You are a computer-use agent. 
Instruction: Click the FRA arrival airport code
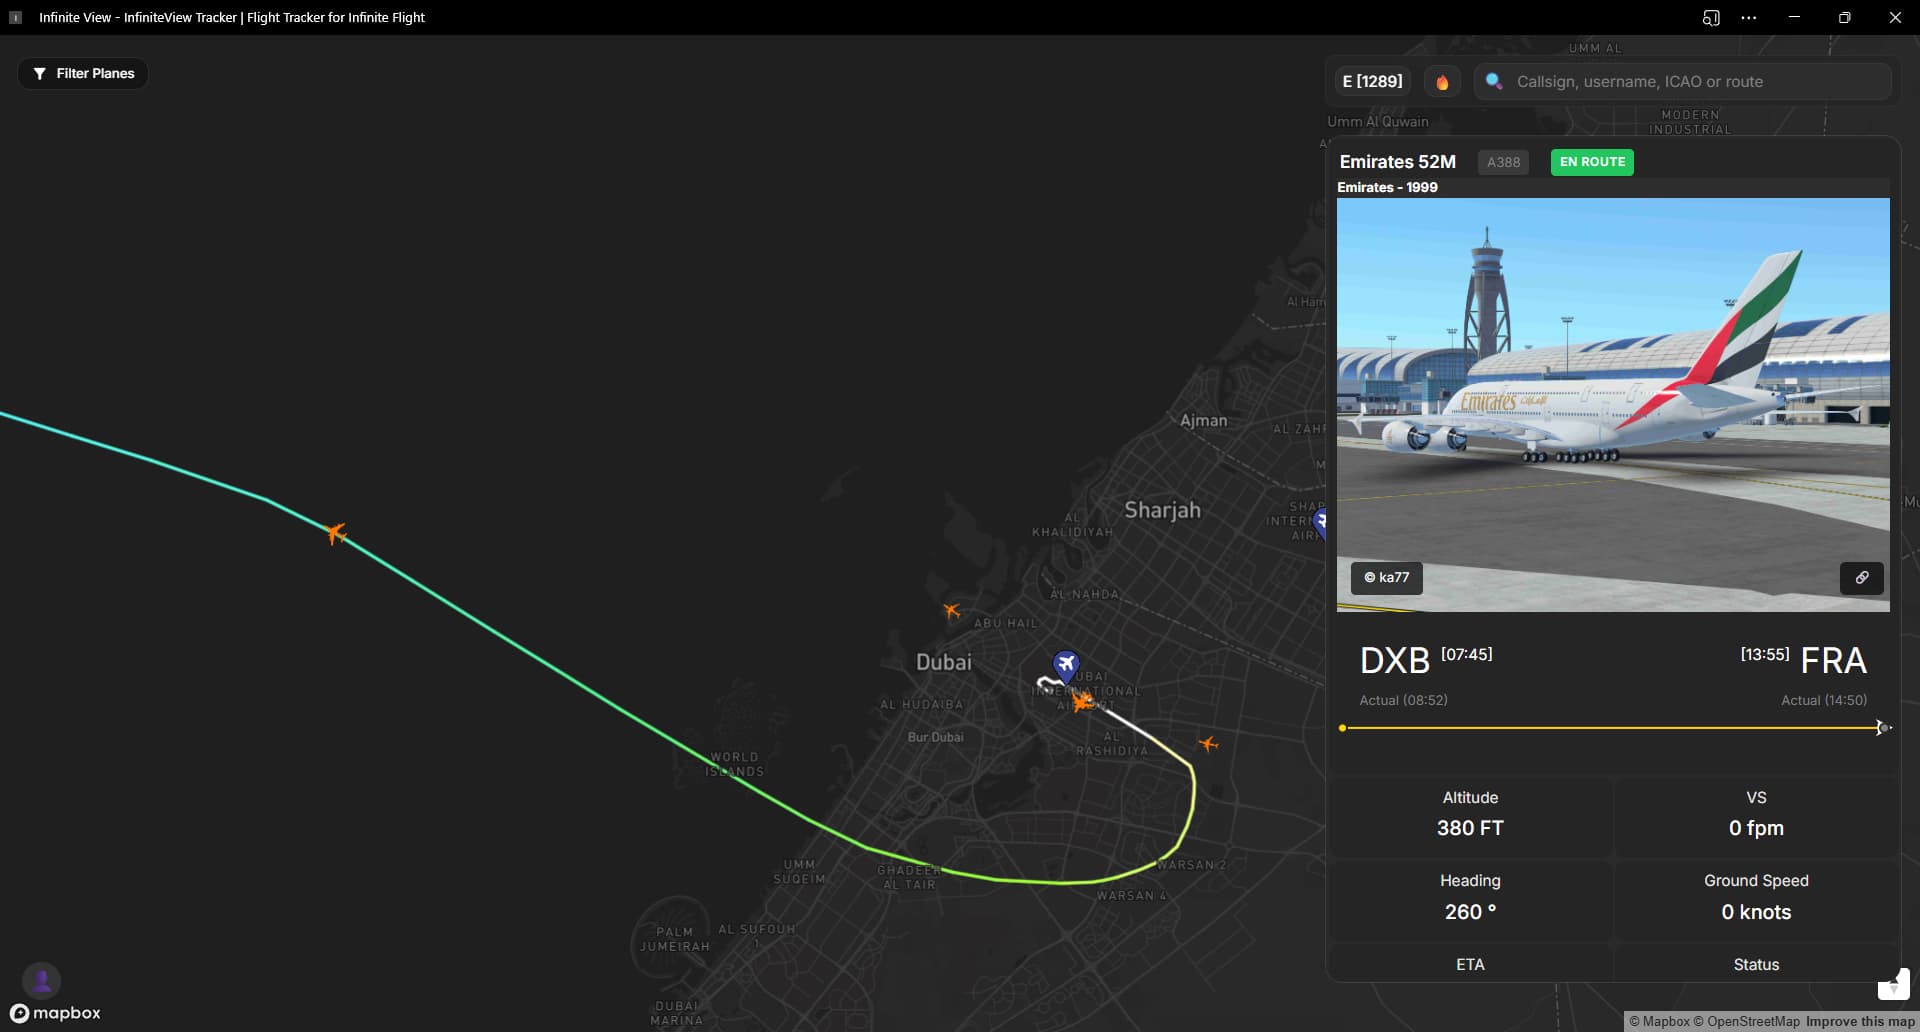pos(1834,661)
